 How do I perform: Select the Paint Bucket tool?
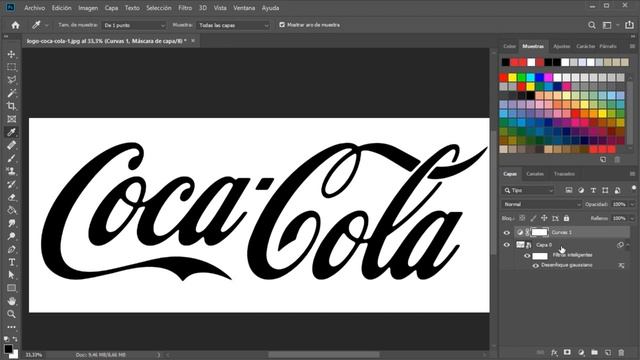tap(11, 211)
